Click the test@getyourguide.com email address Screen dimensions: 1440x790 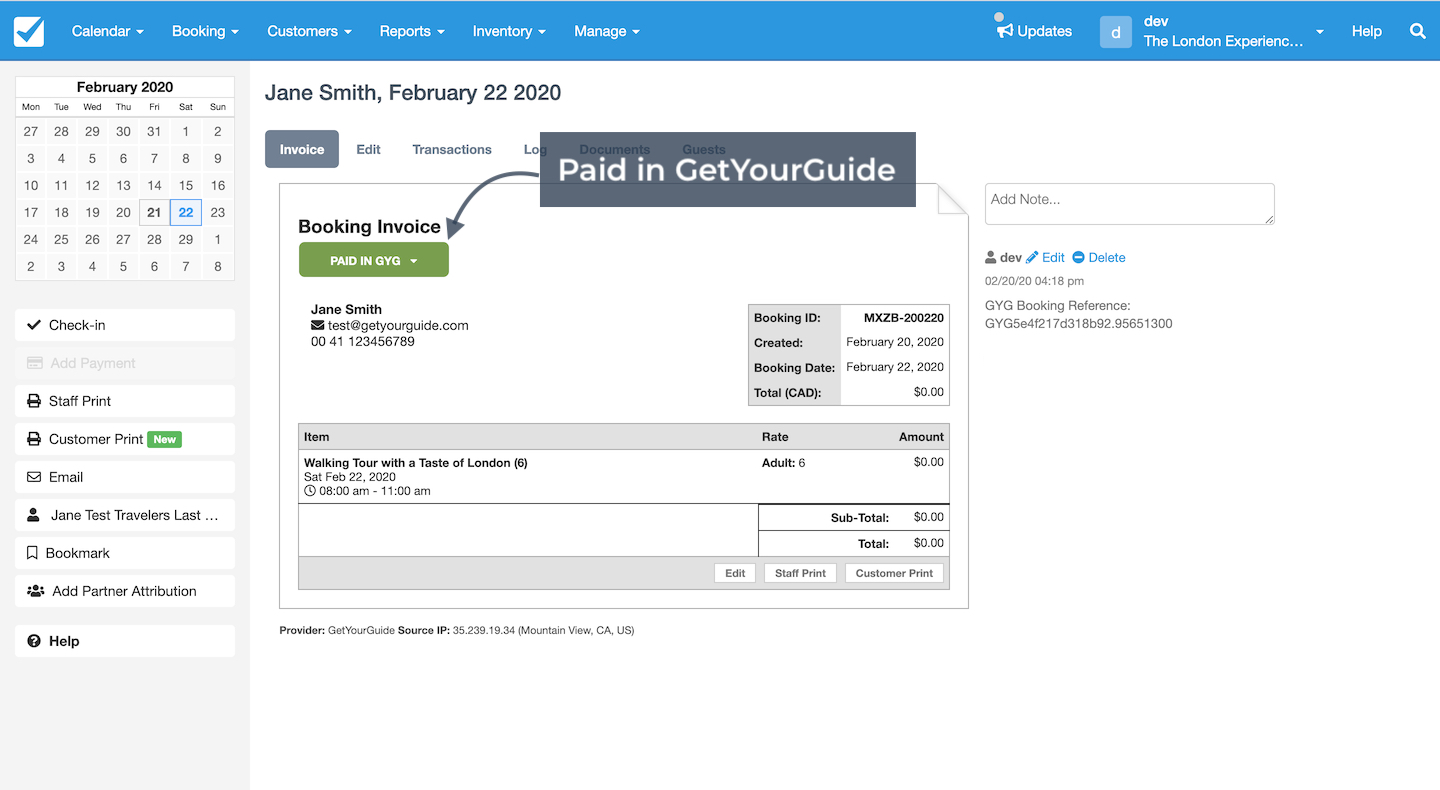coord(398,325)
